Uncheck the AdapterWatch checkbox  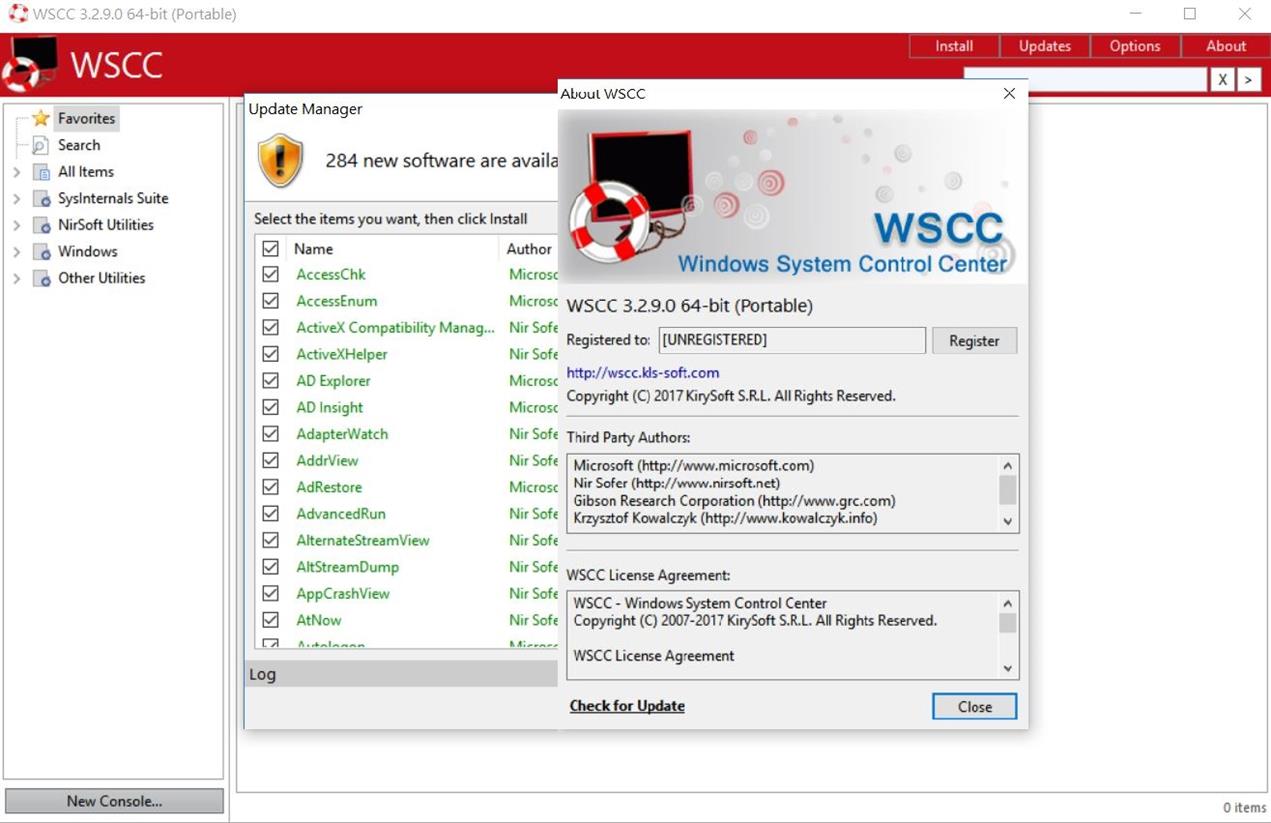pyautogui.click(x=270, y=434)
